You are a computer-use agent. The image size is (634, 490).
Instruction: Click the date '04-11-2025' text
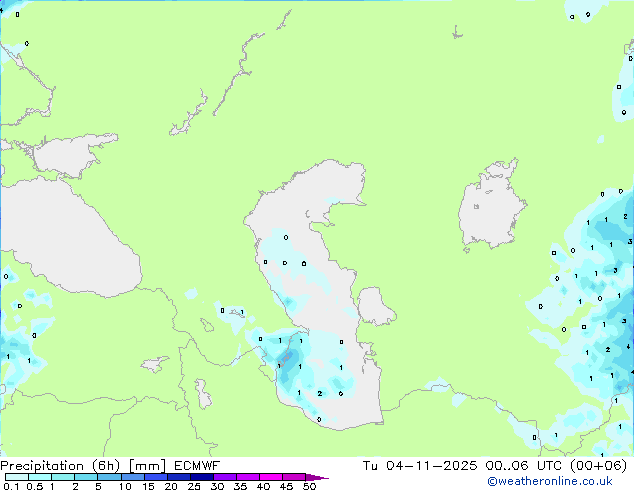[x=431, y=466]
